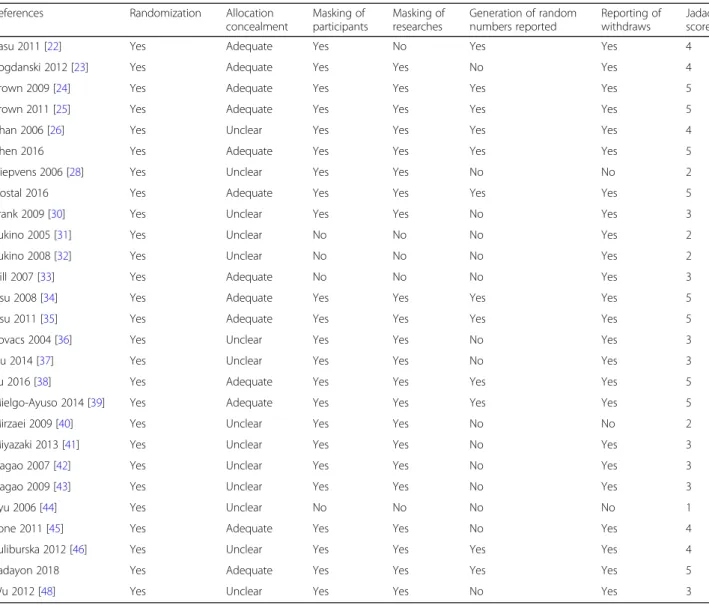Open reference link [22]
The width and height of the screenshot is (709, 605).
point(53,46)
